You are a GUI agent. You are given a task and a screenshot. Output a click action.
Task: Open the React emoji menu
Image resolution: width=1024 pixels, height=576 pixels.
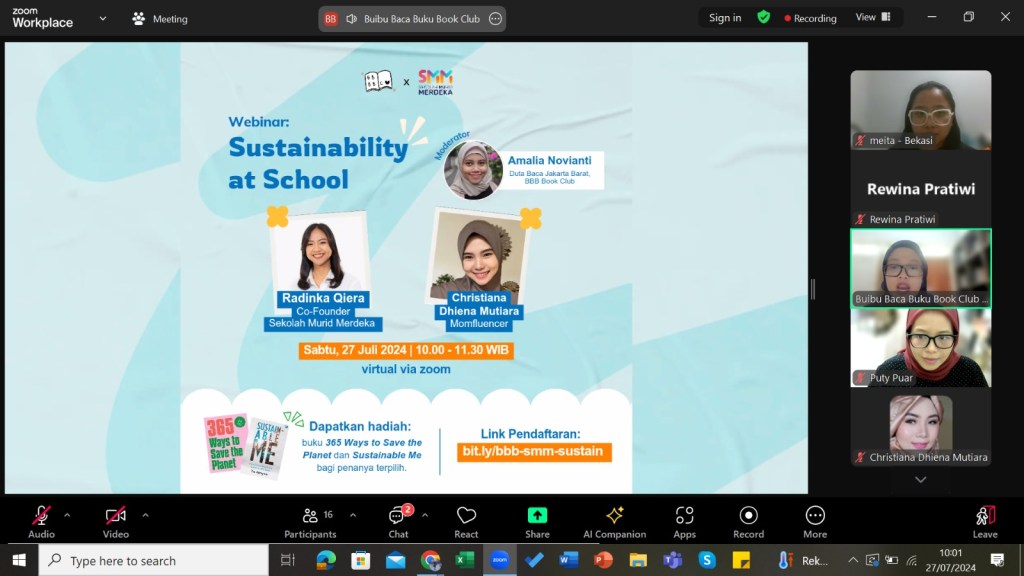pyautogui.click(x=466, y=521)
